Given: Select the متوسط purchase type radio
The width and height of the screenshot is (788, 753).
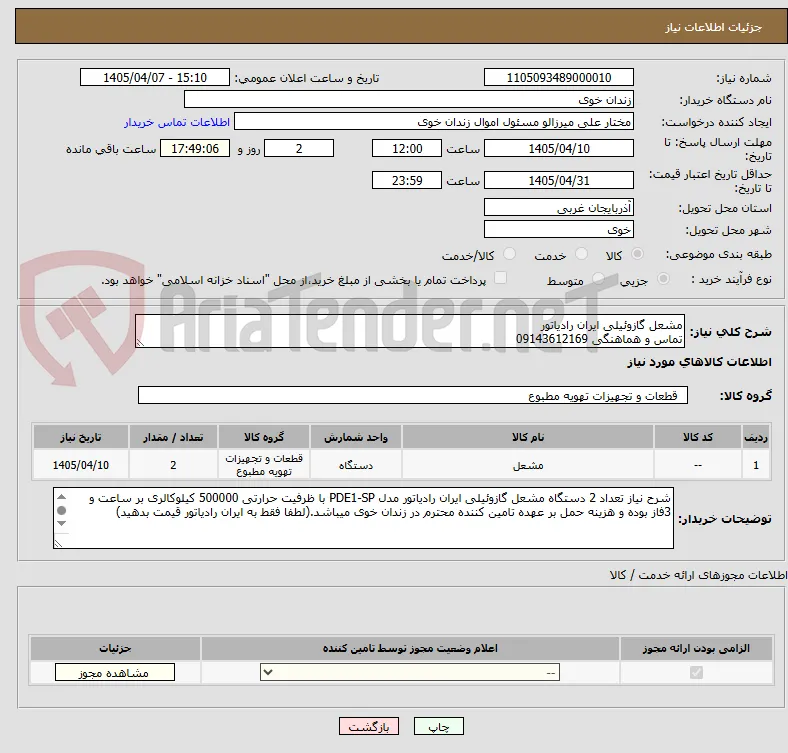Looking at the screenshot, I should coord(598,278).
